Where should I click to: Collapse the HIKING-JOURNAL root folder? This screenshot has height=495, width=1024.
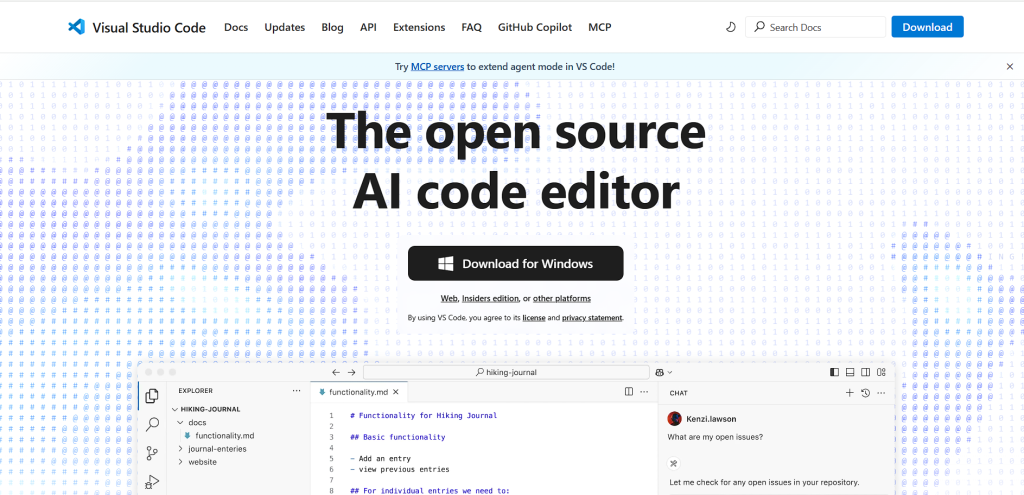[x=175, y=409]
